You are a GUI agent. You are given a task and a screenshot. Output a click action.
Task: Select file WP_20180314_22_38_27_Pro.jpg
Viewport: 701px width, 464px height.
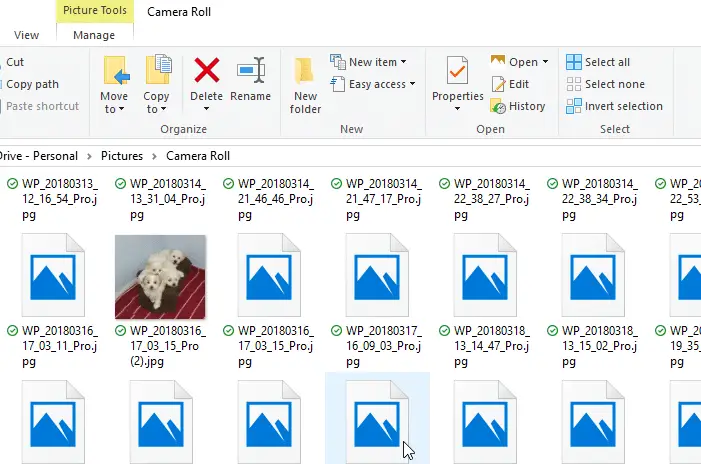491,199
